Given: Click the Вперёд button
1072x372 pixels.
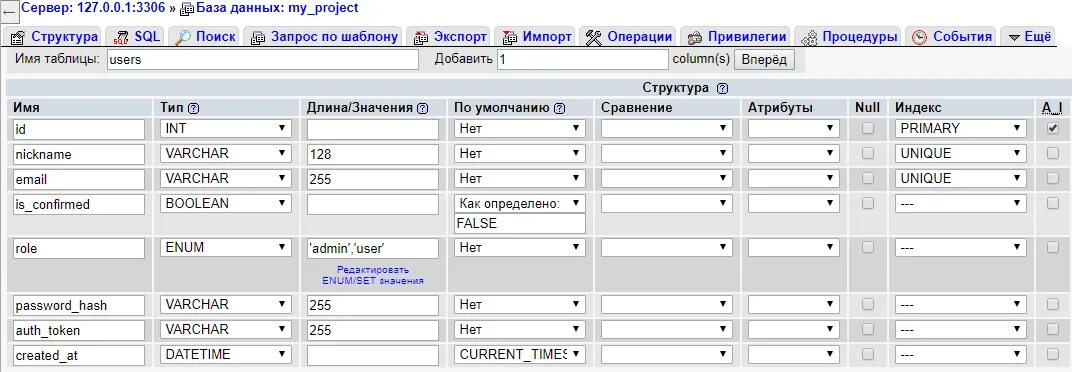Looking at the screenshot, I should click(x=764, y=59).
